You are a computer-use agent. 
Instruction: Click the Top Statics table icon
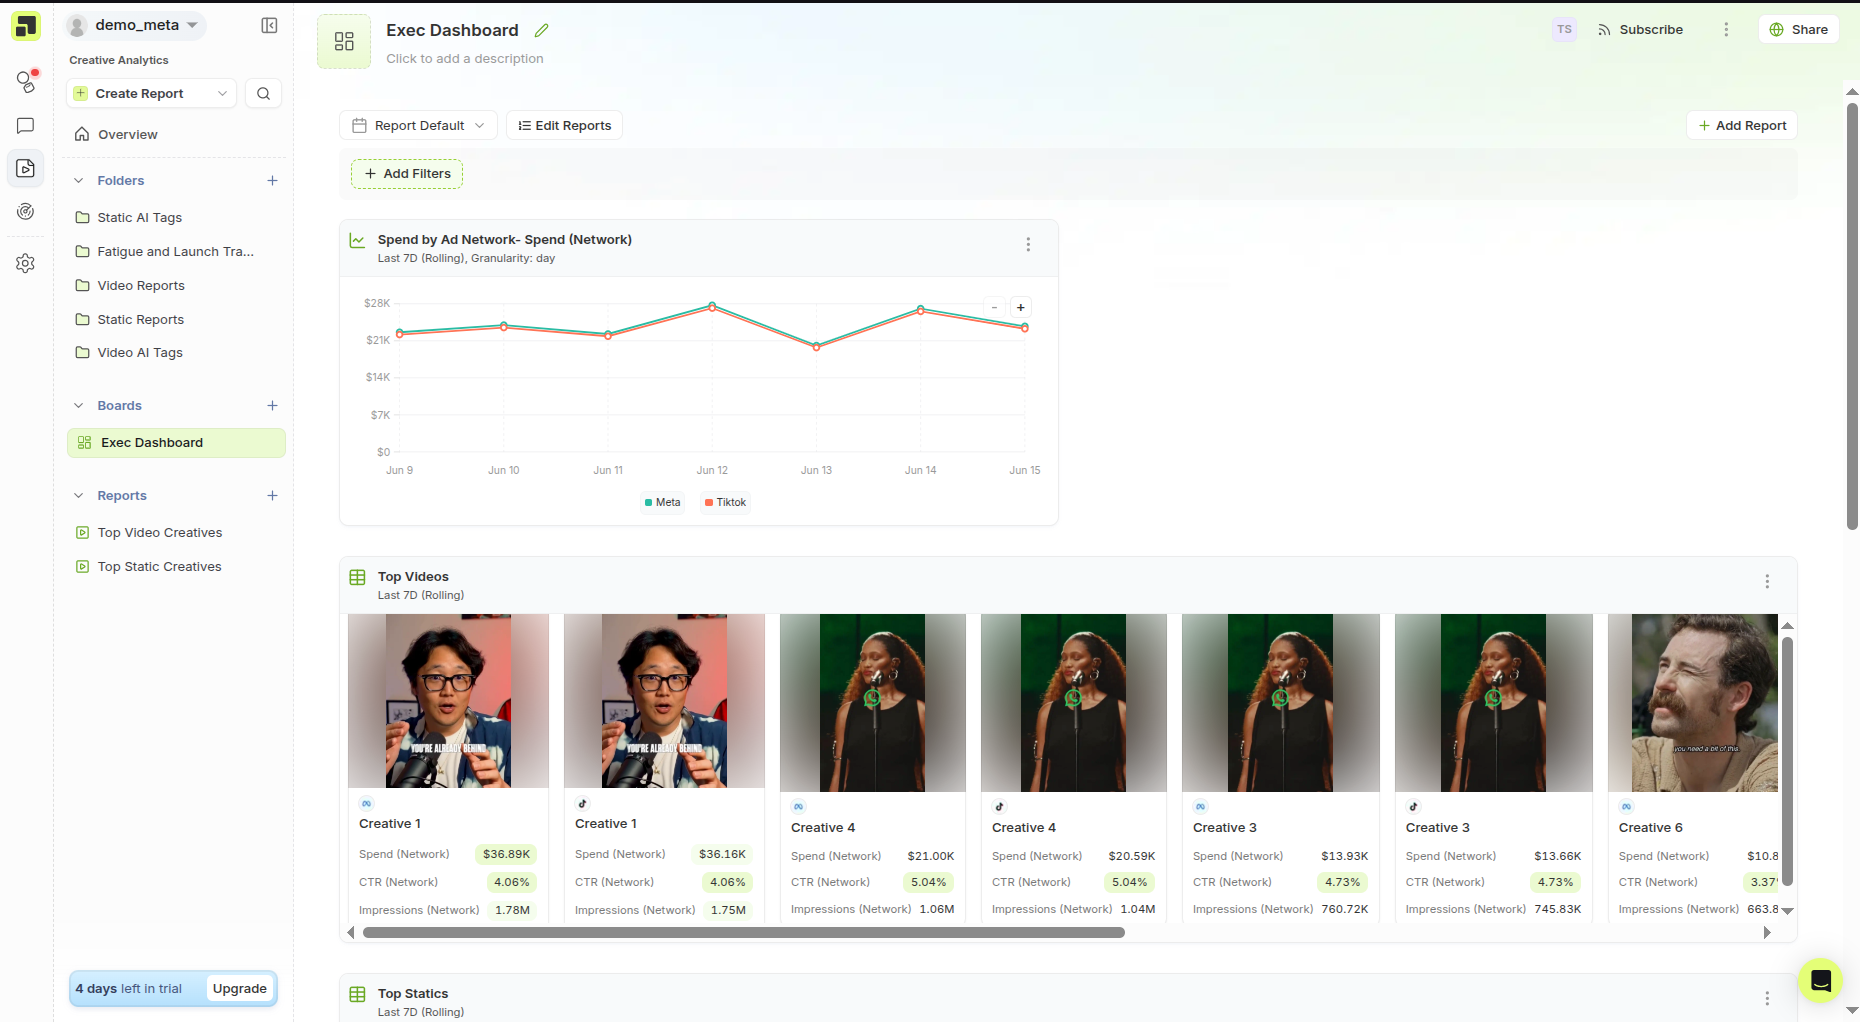click(x=357, y=994)
